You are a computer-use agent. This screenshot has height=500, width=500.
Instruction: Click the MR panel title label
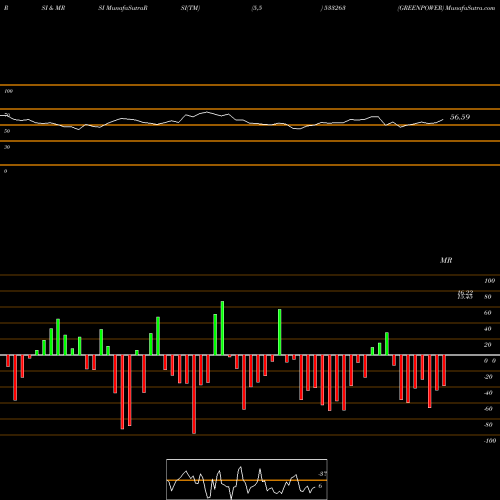[446, 260]
